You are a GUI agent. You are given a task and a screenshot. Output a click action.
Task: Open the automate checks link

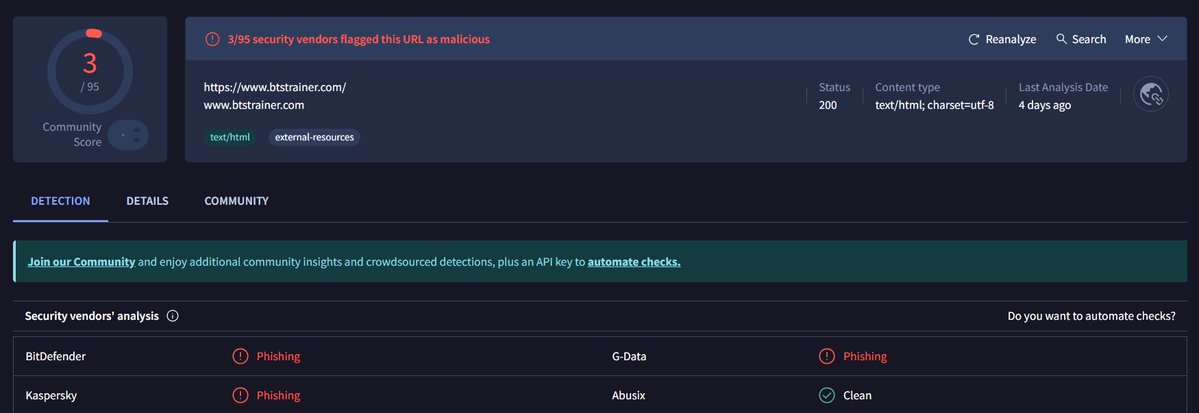point(634,262)
